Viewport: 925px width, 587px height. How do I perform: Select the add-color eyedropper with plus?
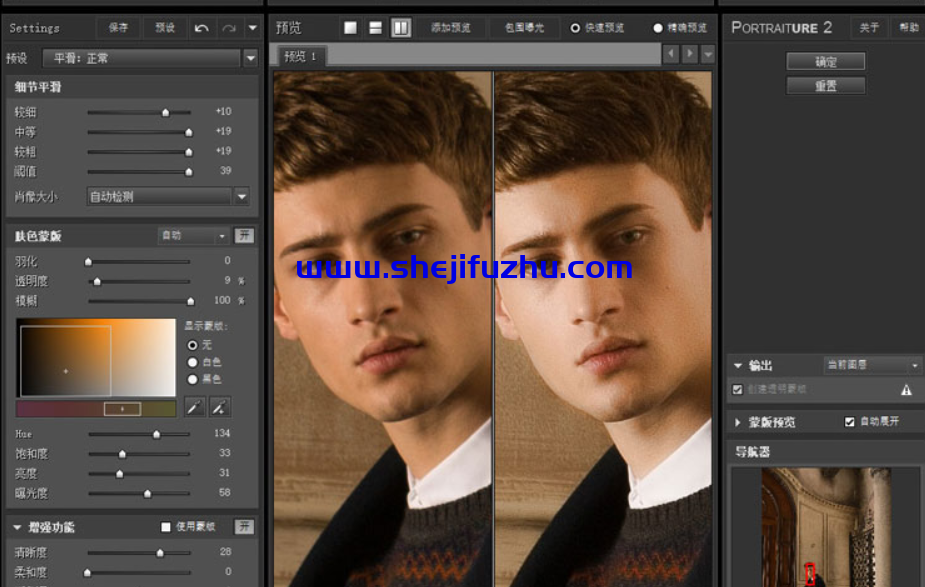click(220, 407)
